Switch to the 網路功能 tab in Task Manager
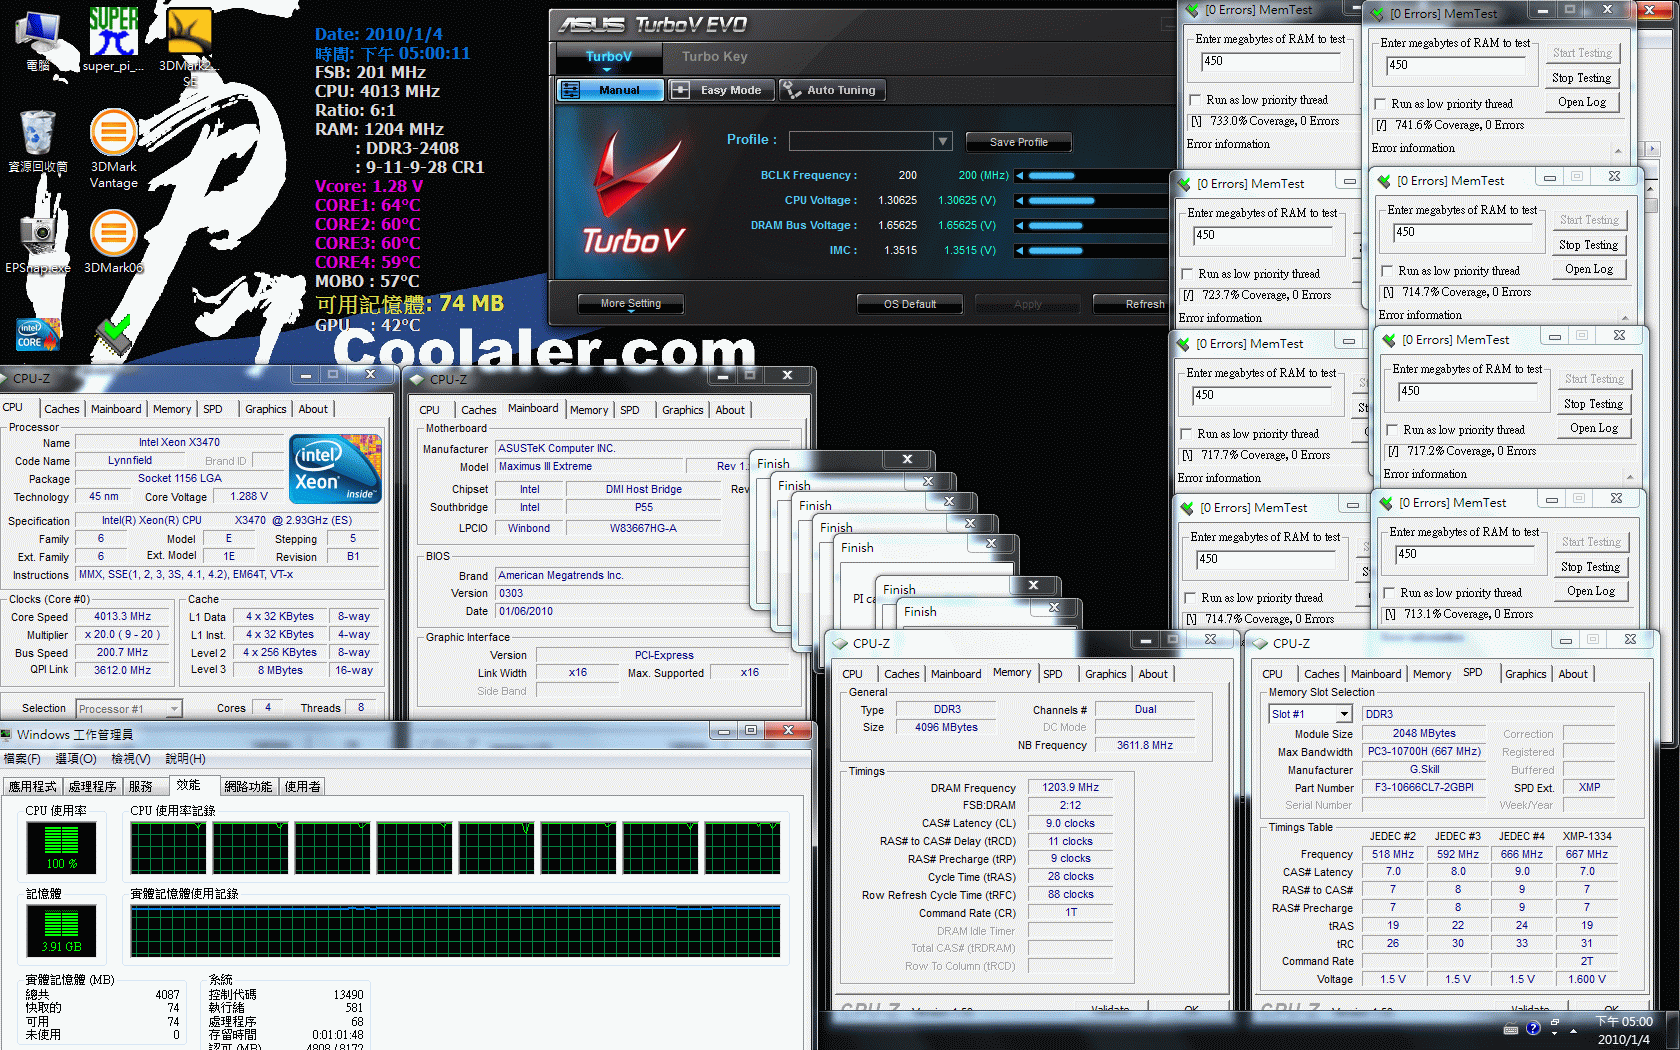Screen dimensions: 1680x1050 coord(248,787)
